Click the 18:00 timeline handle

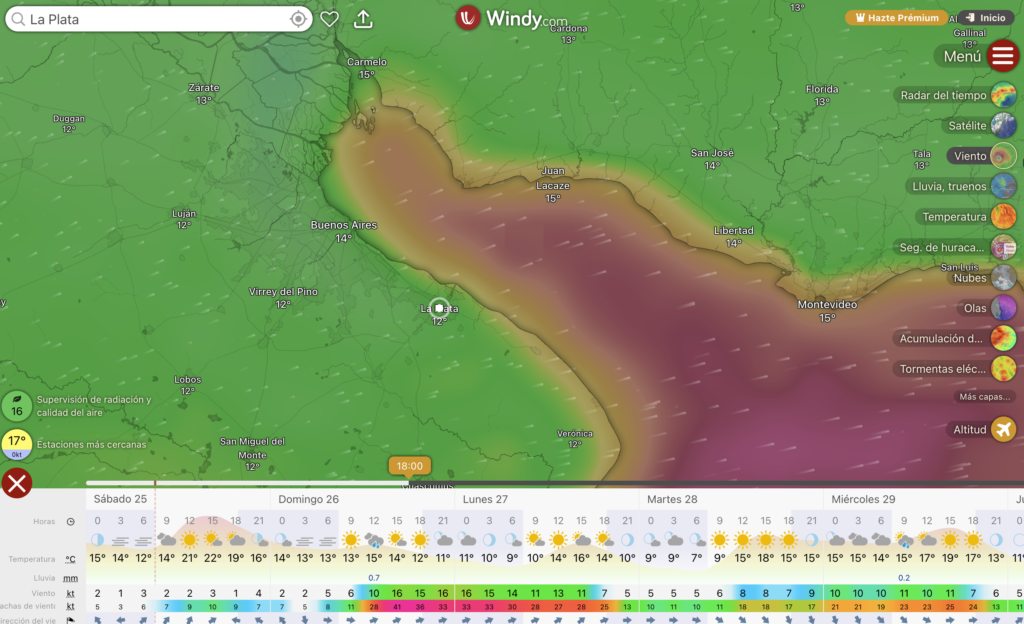tap(409, 466)
